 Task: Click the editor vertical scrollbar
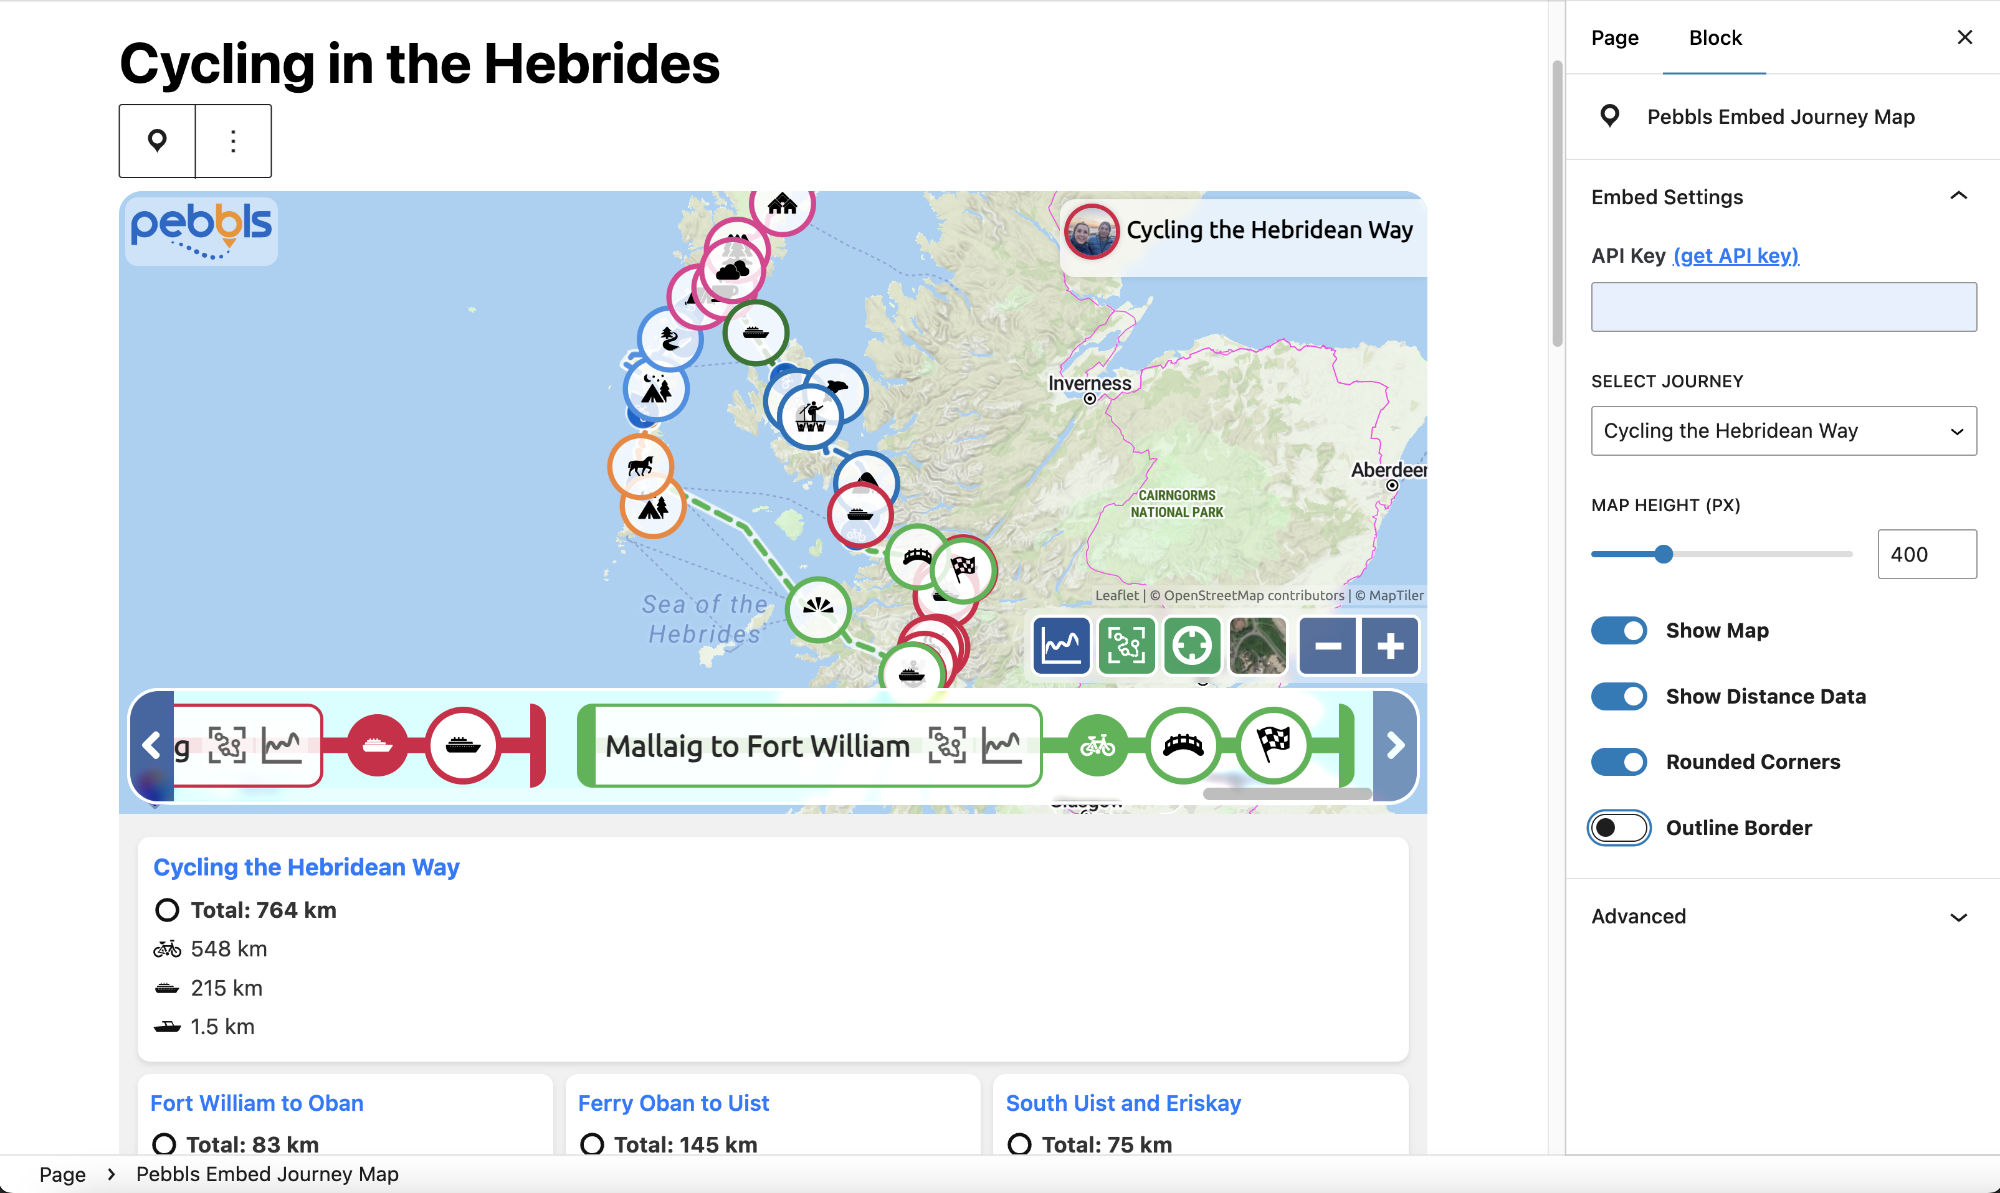[1557, 203]
